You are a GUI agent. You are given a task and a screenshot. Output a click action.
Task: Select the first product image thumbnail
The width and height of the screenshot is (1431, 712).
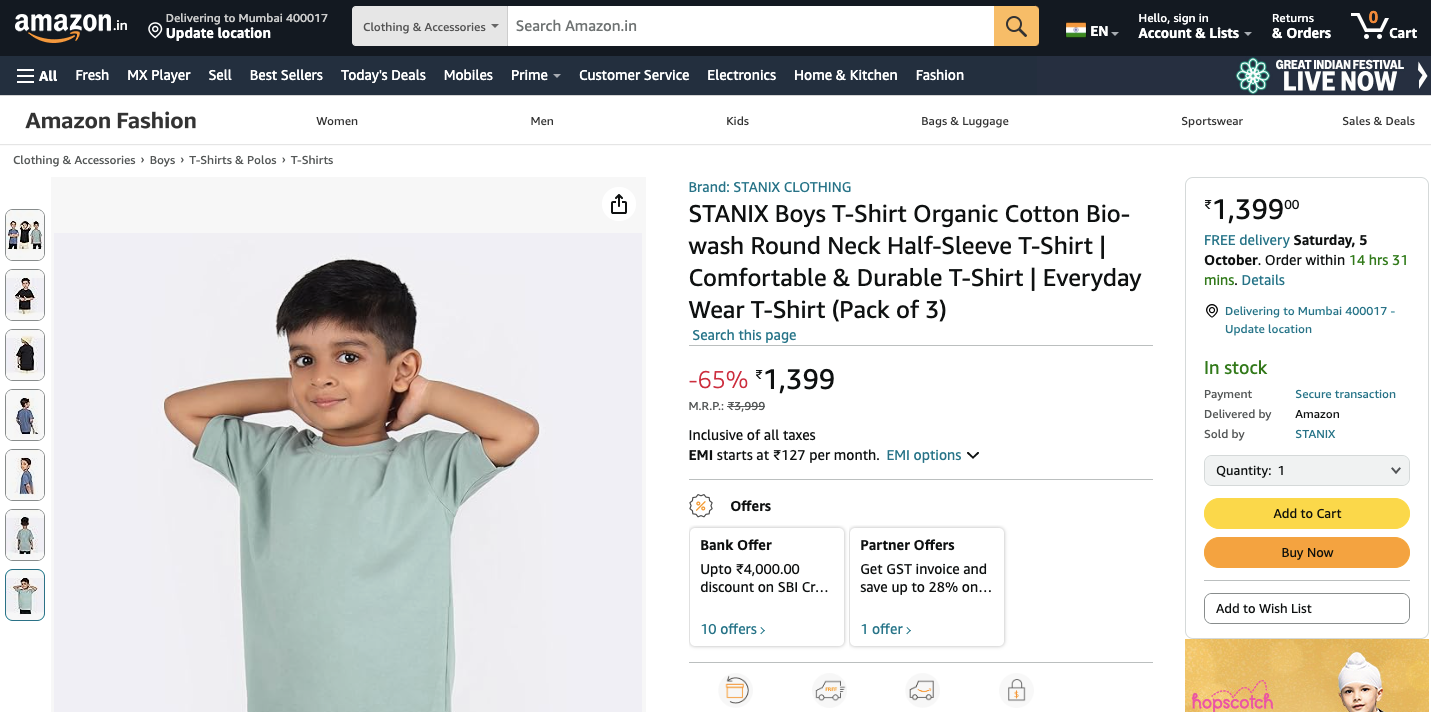(x=25, y=235)
